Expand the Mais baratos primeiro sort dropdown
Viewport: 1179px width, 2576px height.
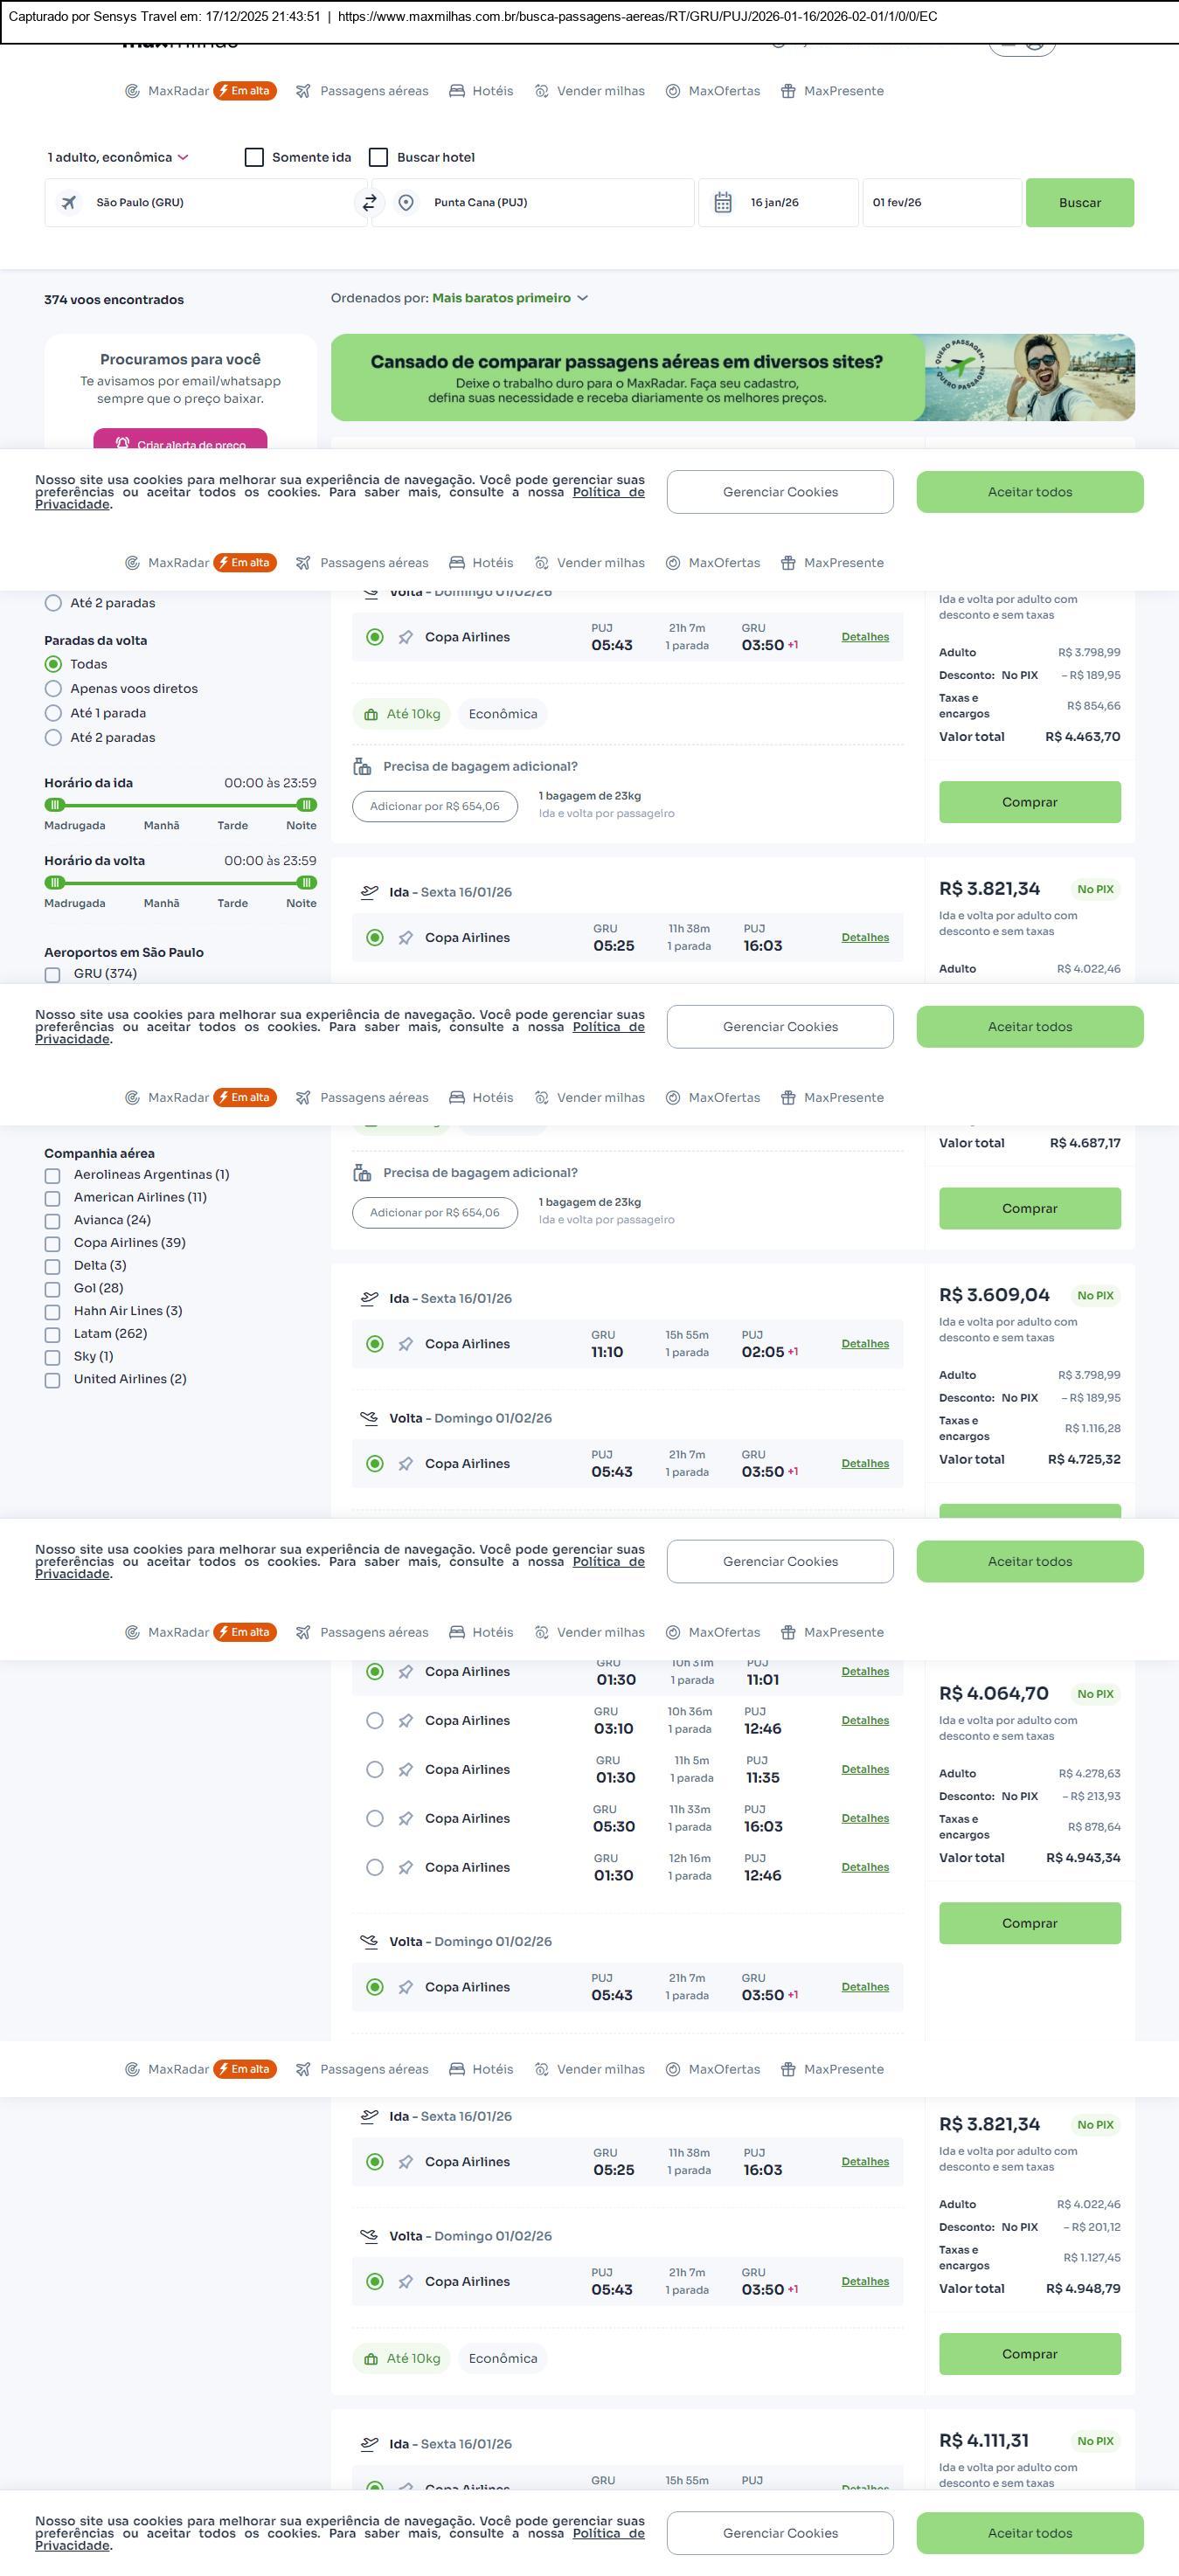(x=510, y=298)
